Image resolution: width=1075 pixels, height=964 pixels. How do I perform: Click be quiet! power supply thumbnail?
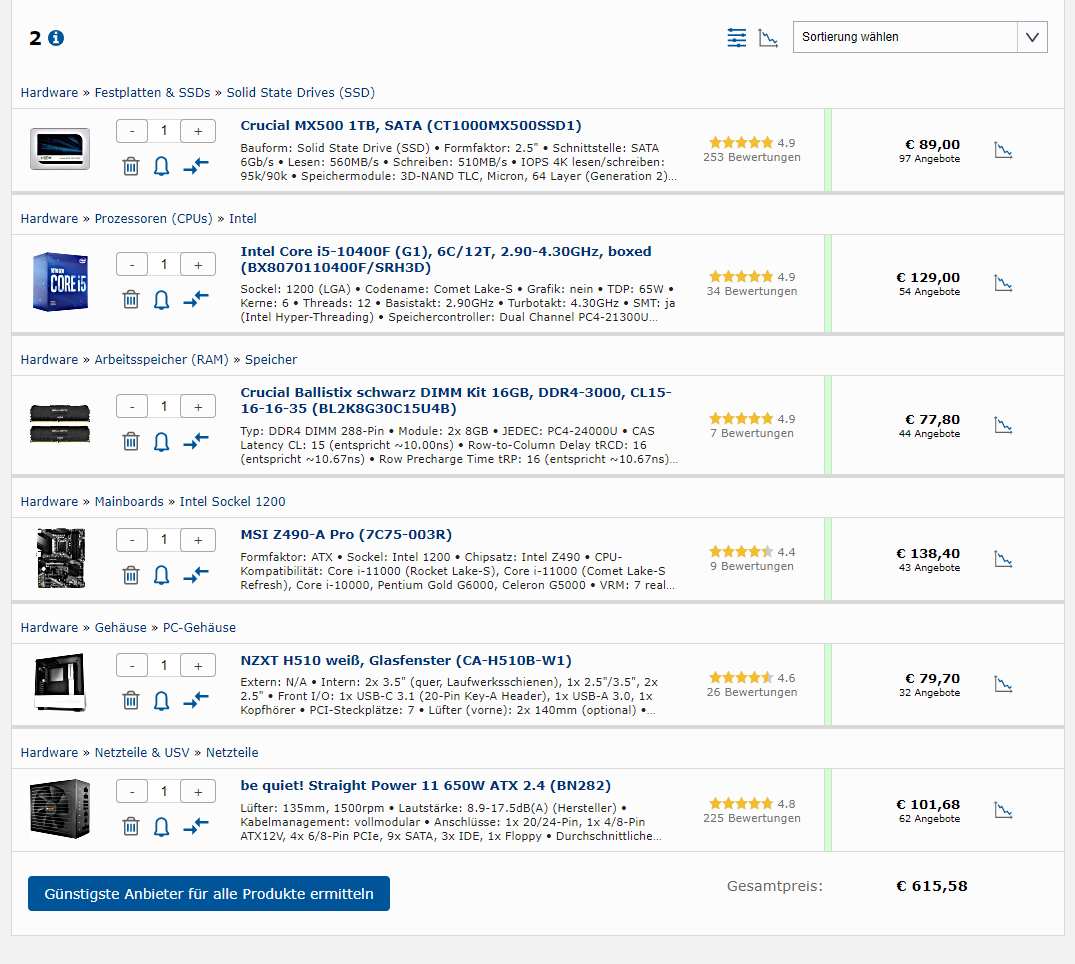(60, 809)
